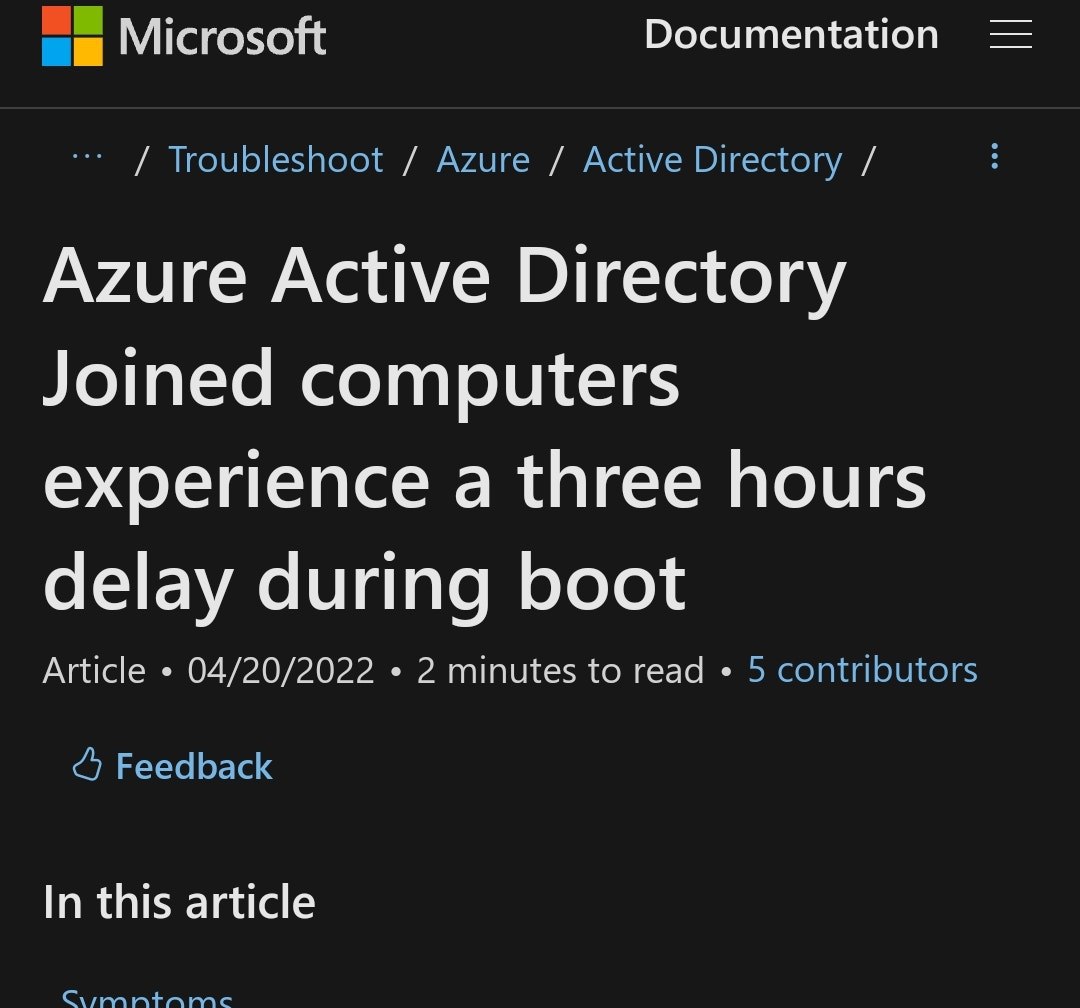
Task: Go to the Troubleshoot breadcrumb
Action: (275, 160)
